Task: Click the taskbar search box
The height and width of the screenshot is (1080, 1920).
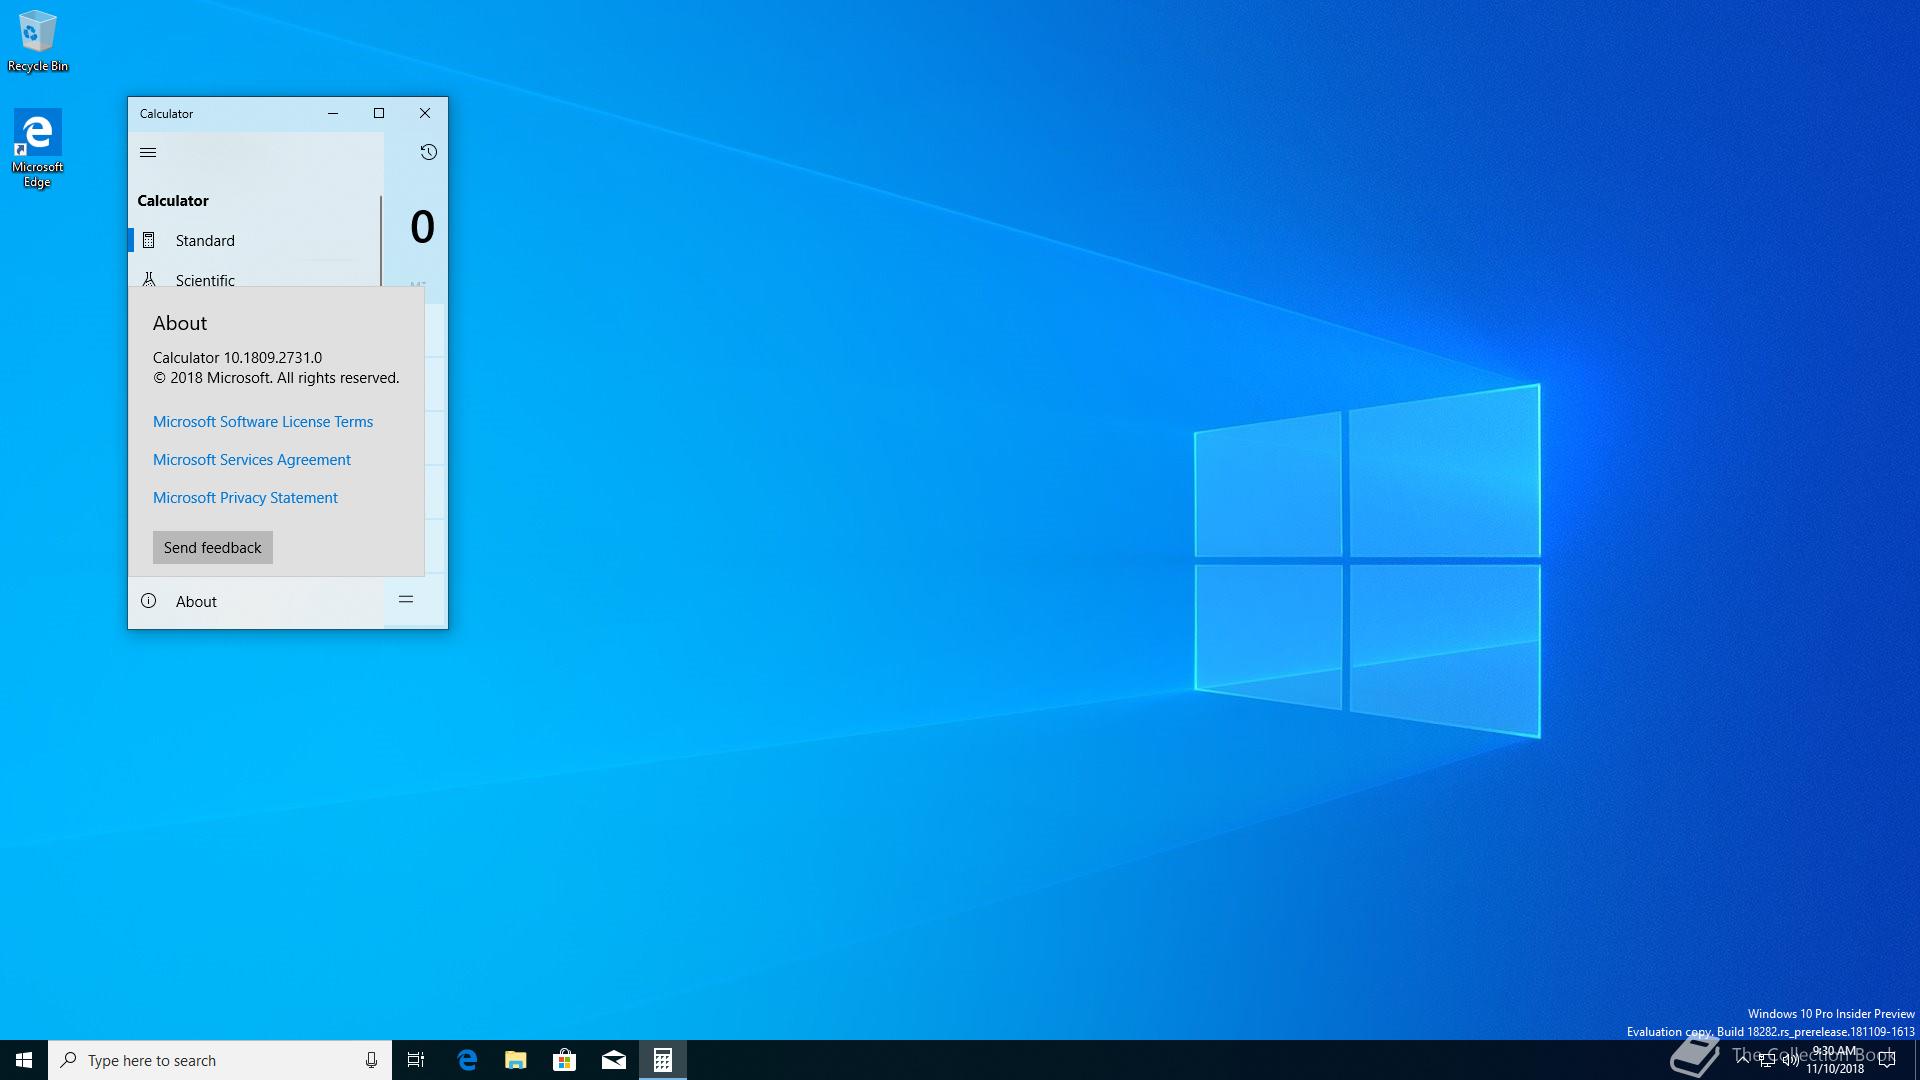Action: pyautogui.click(x=220, y=1060)
